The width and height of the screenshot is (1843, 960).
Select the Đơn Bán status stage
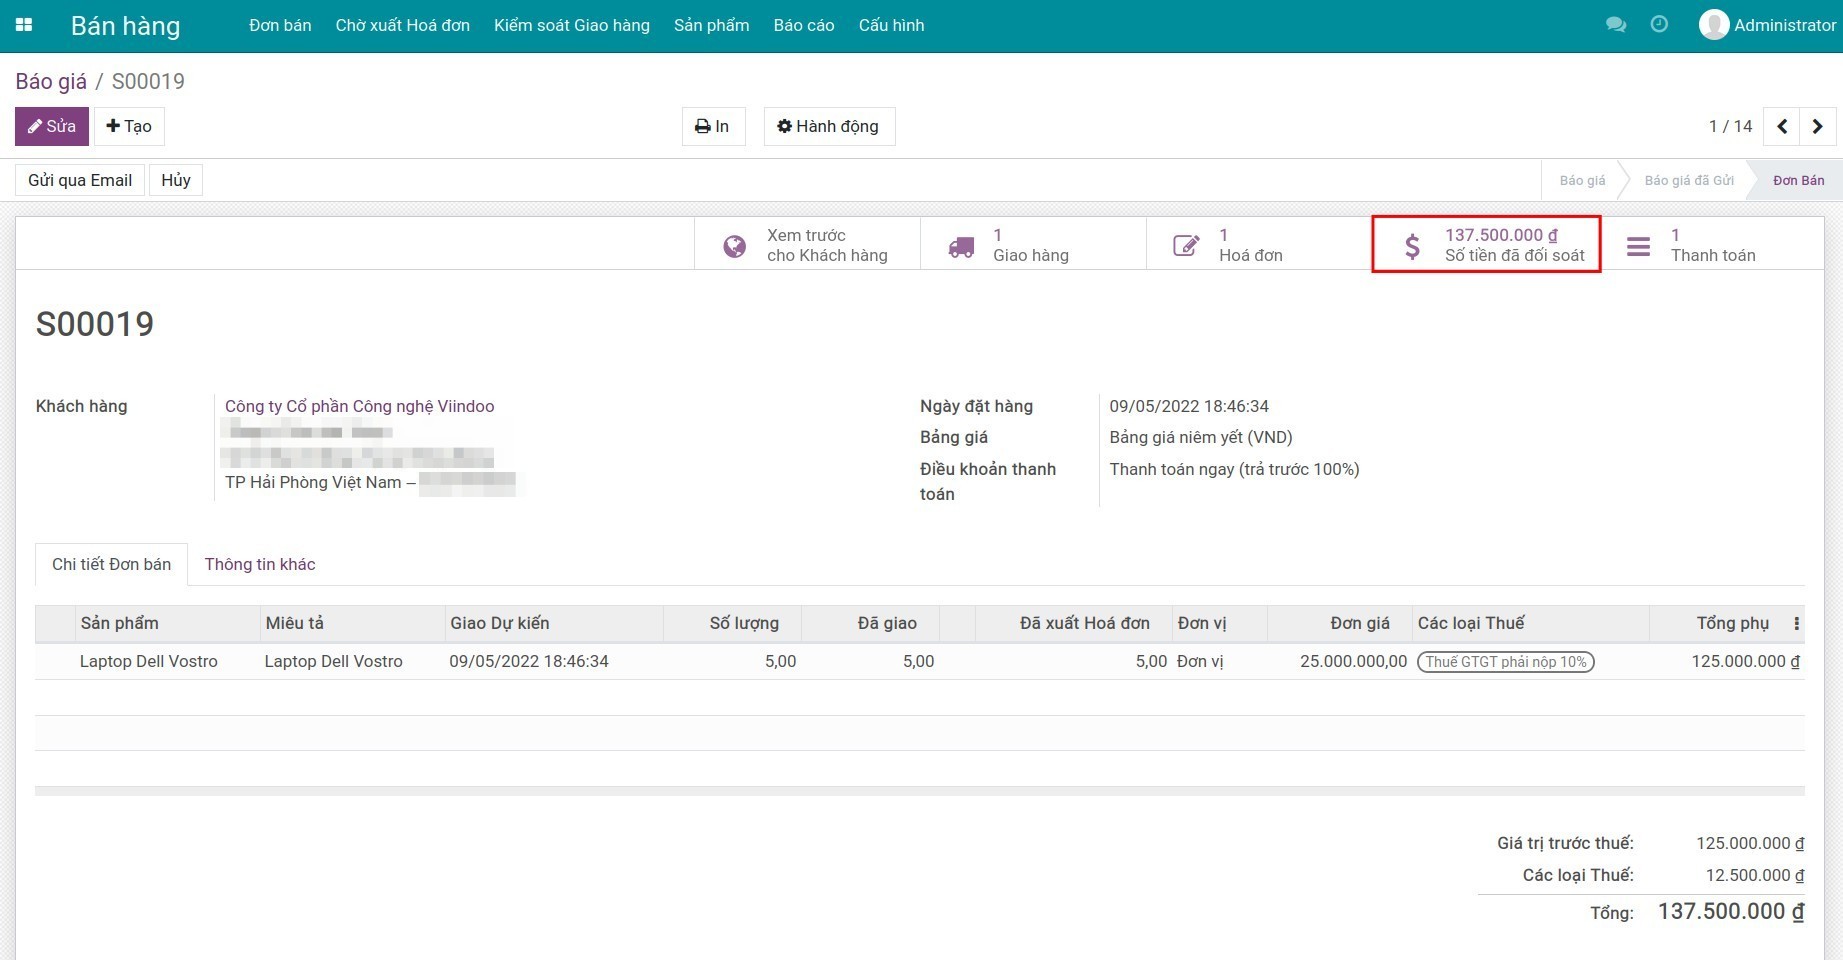pyautogui.click(x=1798, y=180)
